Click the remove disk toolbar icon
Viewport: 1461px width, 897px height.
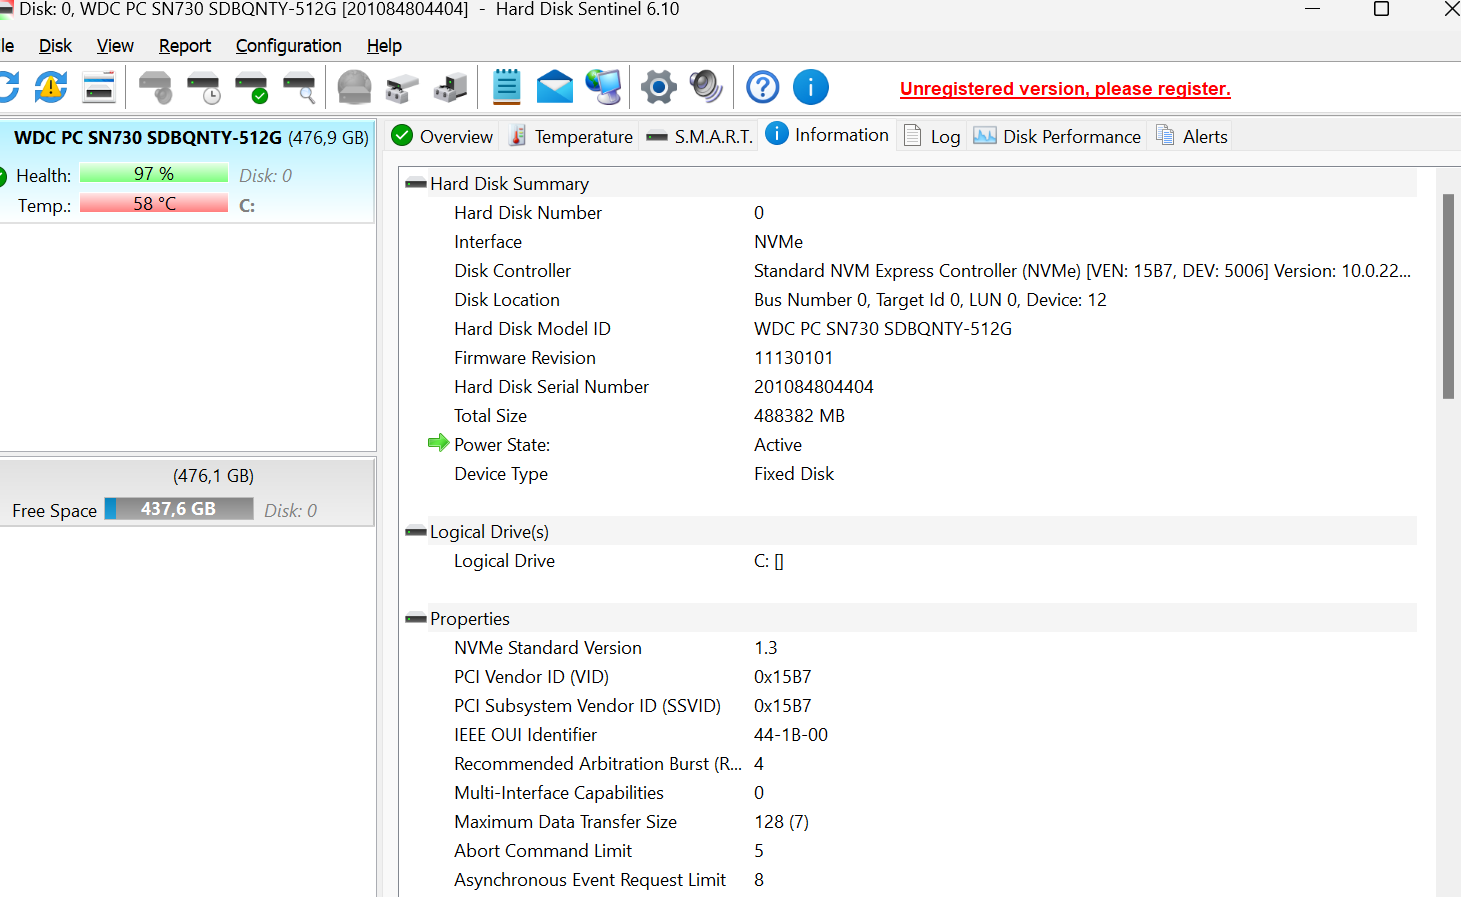(x=401, y=87)
